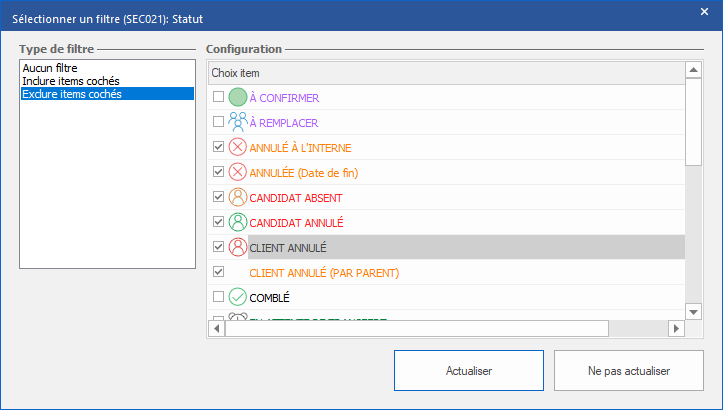723x410 pixels.
Task: Uncheck the CLIENT ANNULÉ (PAR PARENT) checkbox
Action: point(218,272)
